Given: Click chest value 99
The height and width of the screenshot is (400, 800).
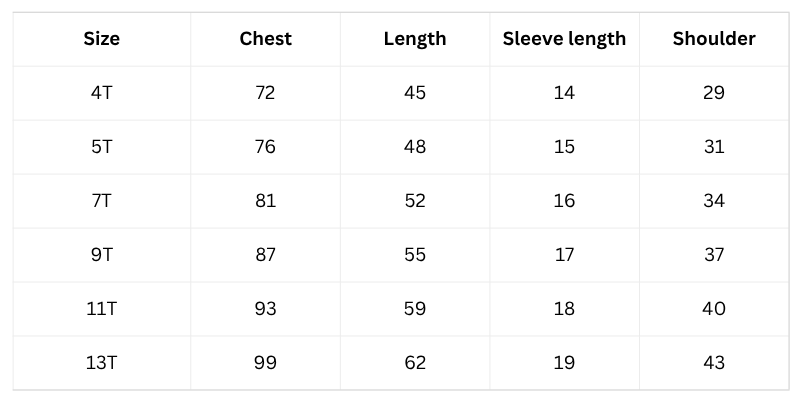Looking at the screenshot, I should coord(265,363).
